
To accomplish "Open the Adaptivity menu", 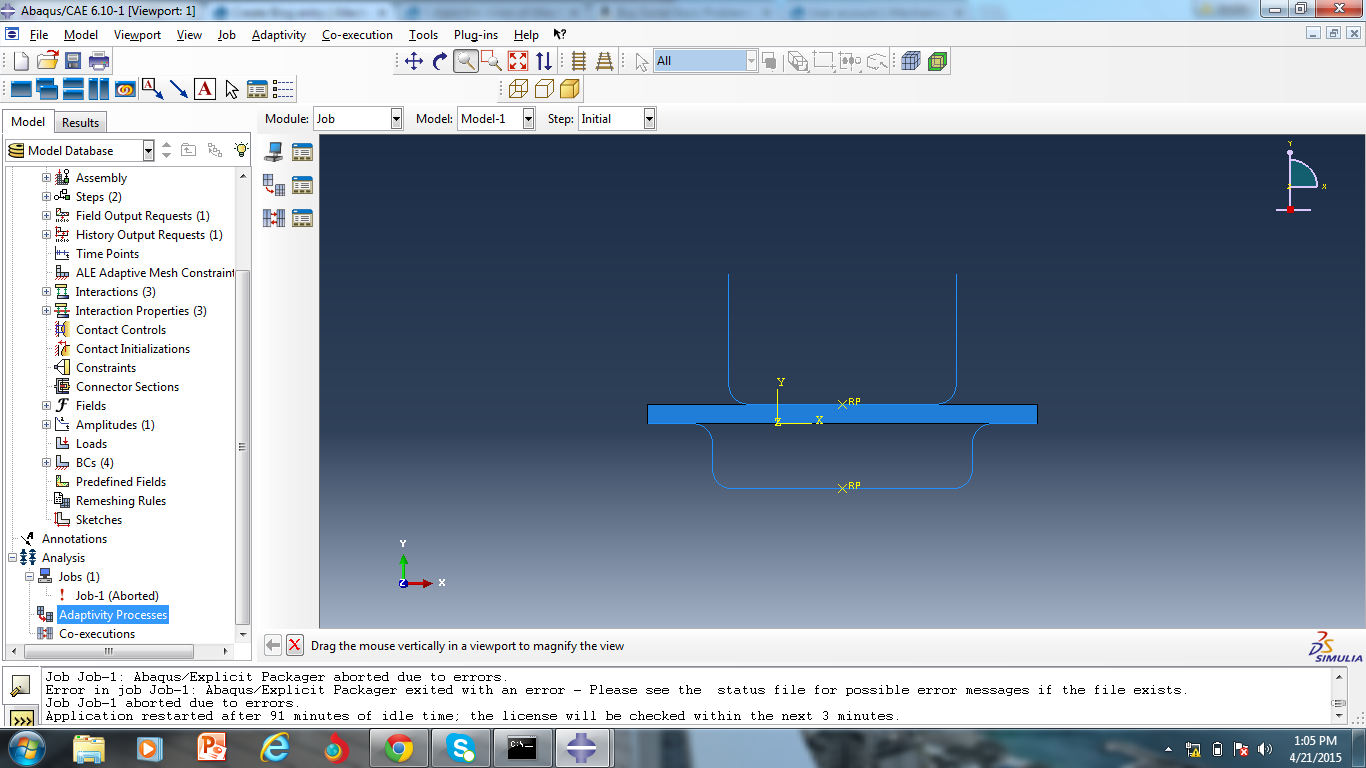I will coord(278,35).
